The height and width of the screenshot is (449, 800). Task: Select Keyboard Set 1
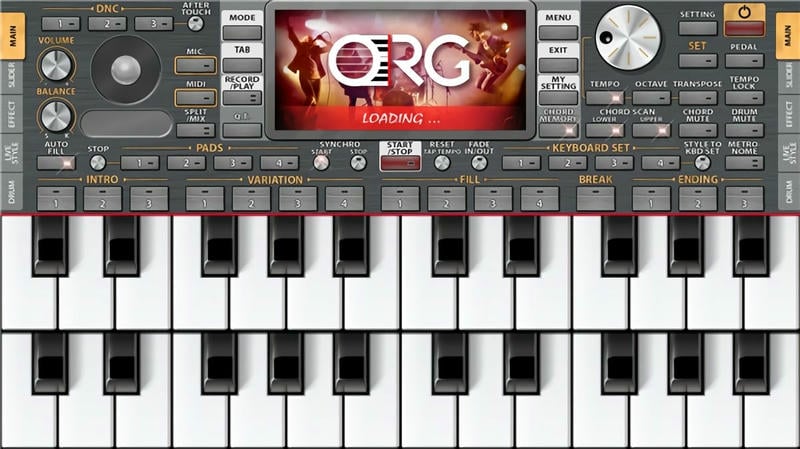click(521, 163)
